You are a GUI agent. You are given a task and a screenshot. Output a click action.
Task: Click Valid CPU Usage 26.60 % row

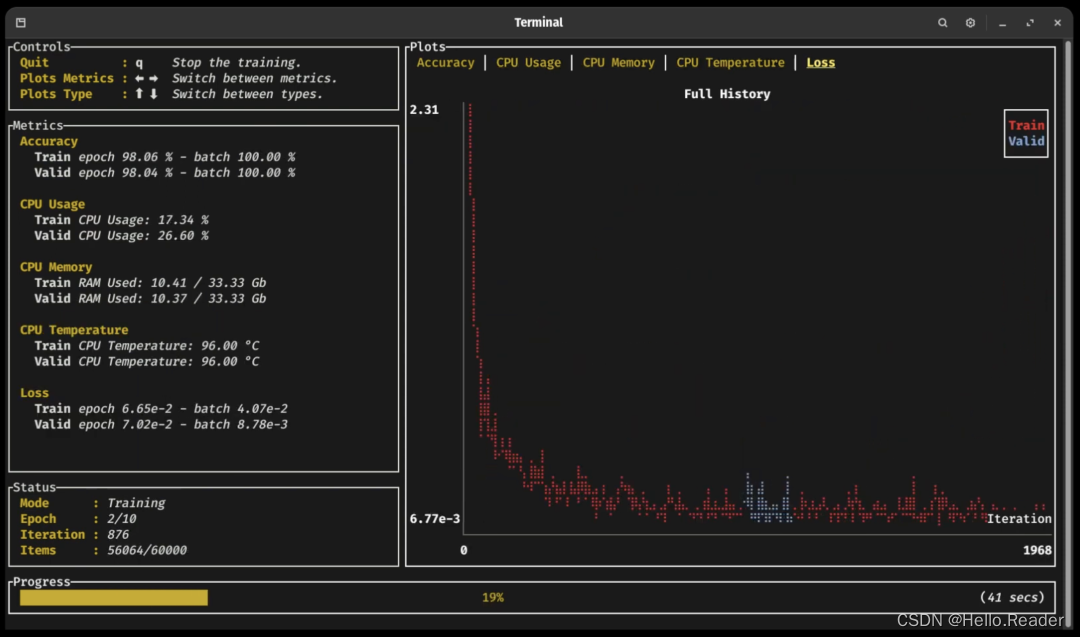[121, 236]
